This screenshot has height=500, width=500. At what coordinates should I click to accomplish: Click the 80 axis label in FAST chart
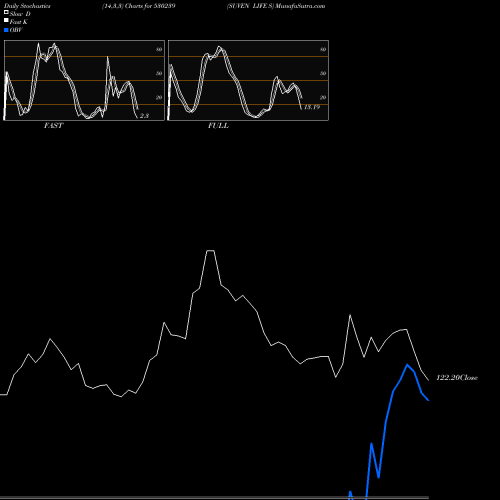tap(159, 49)
